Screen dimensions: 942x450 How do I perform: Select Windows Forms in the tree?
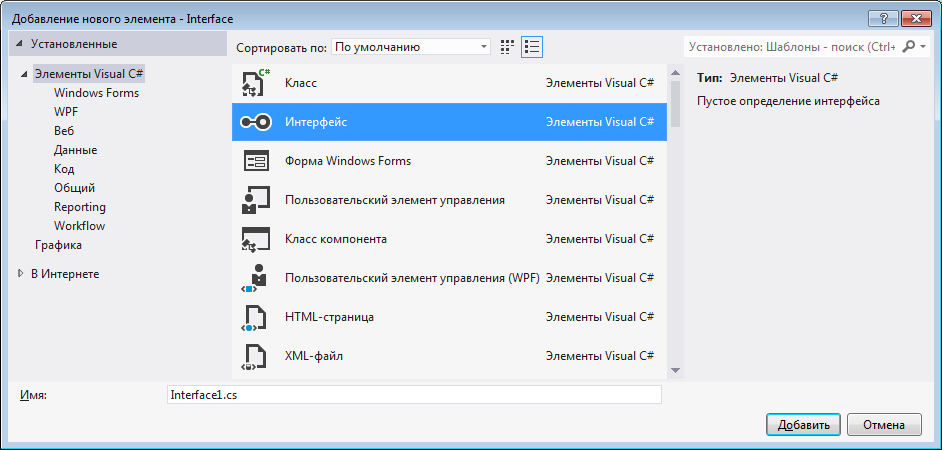96,93
